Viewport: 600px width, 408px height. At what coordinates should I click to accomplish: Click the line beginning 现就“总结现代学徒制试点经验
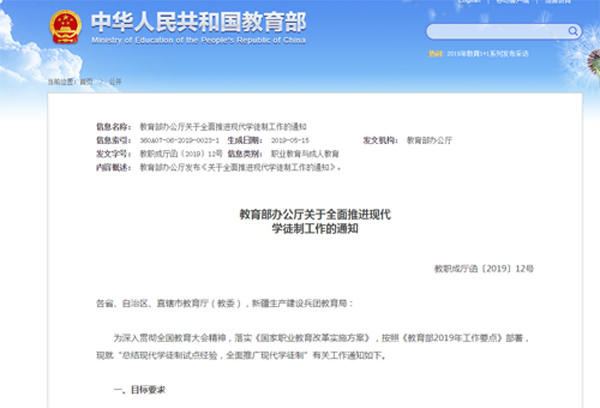click(241, 356)
